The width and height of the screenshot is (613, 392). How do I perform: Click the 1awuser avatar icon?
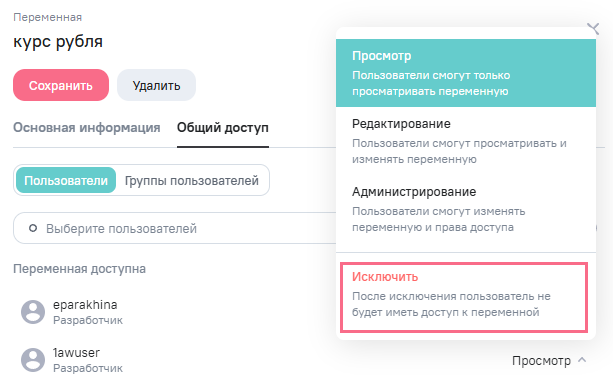[33, 360]
